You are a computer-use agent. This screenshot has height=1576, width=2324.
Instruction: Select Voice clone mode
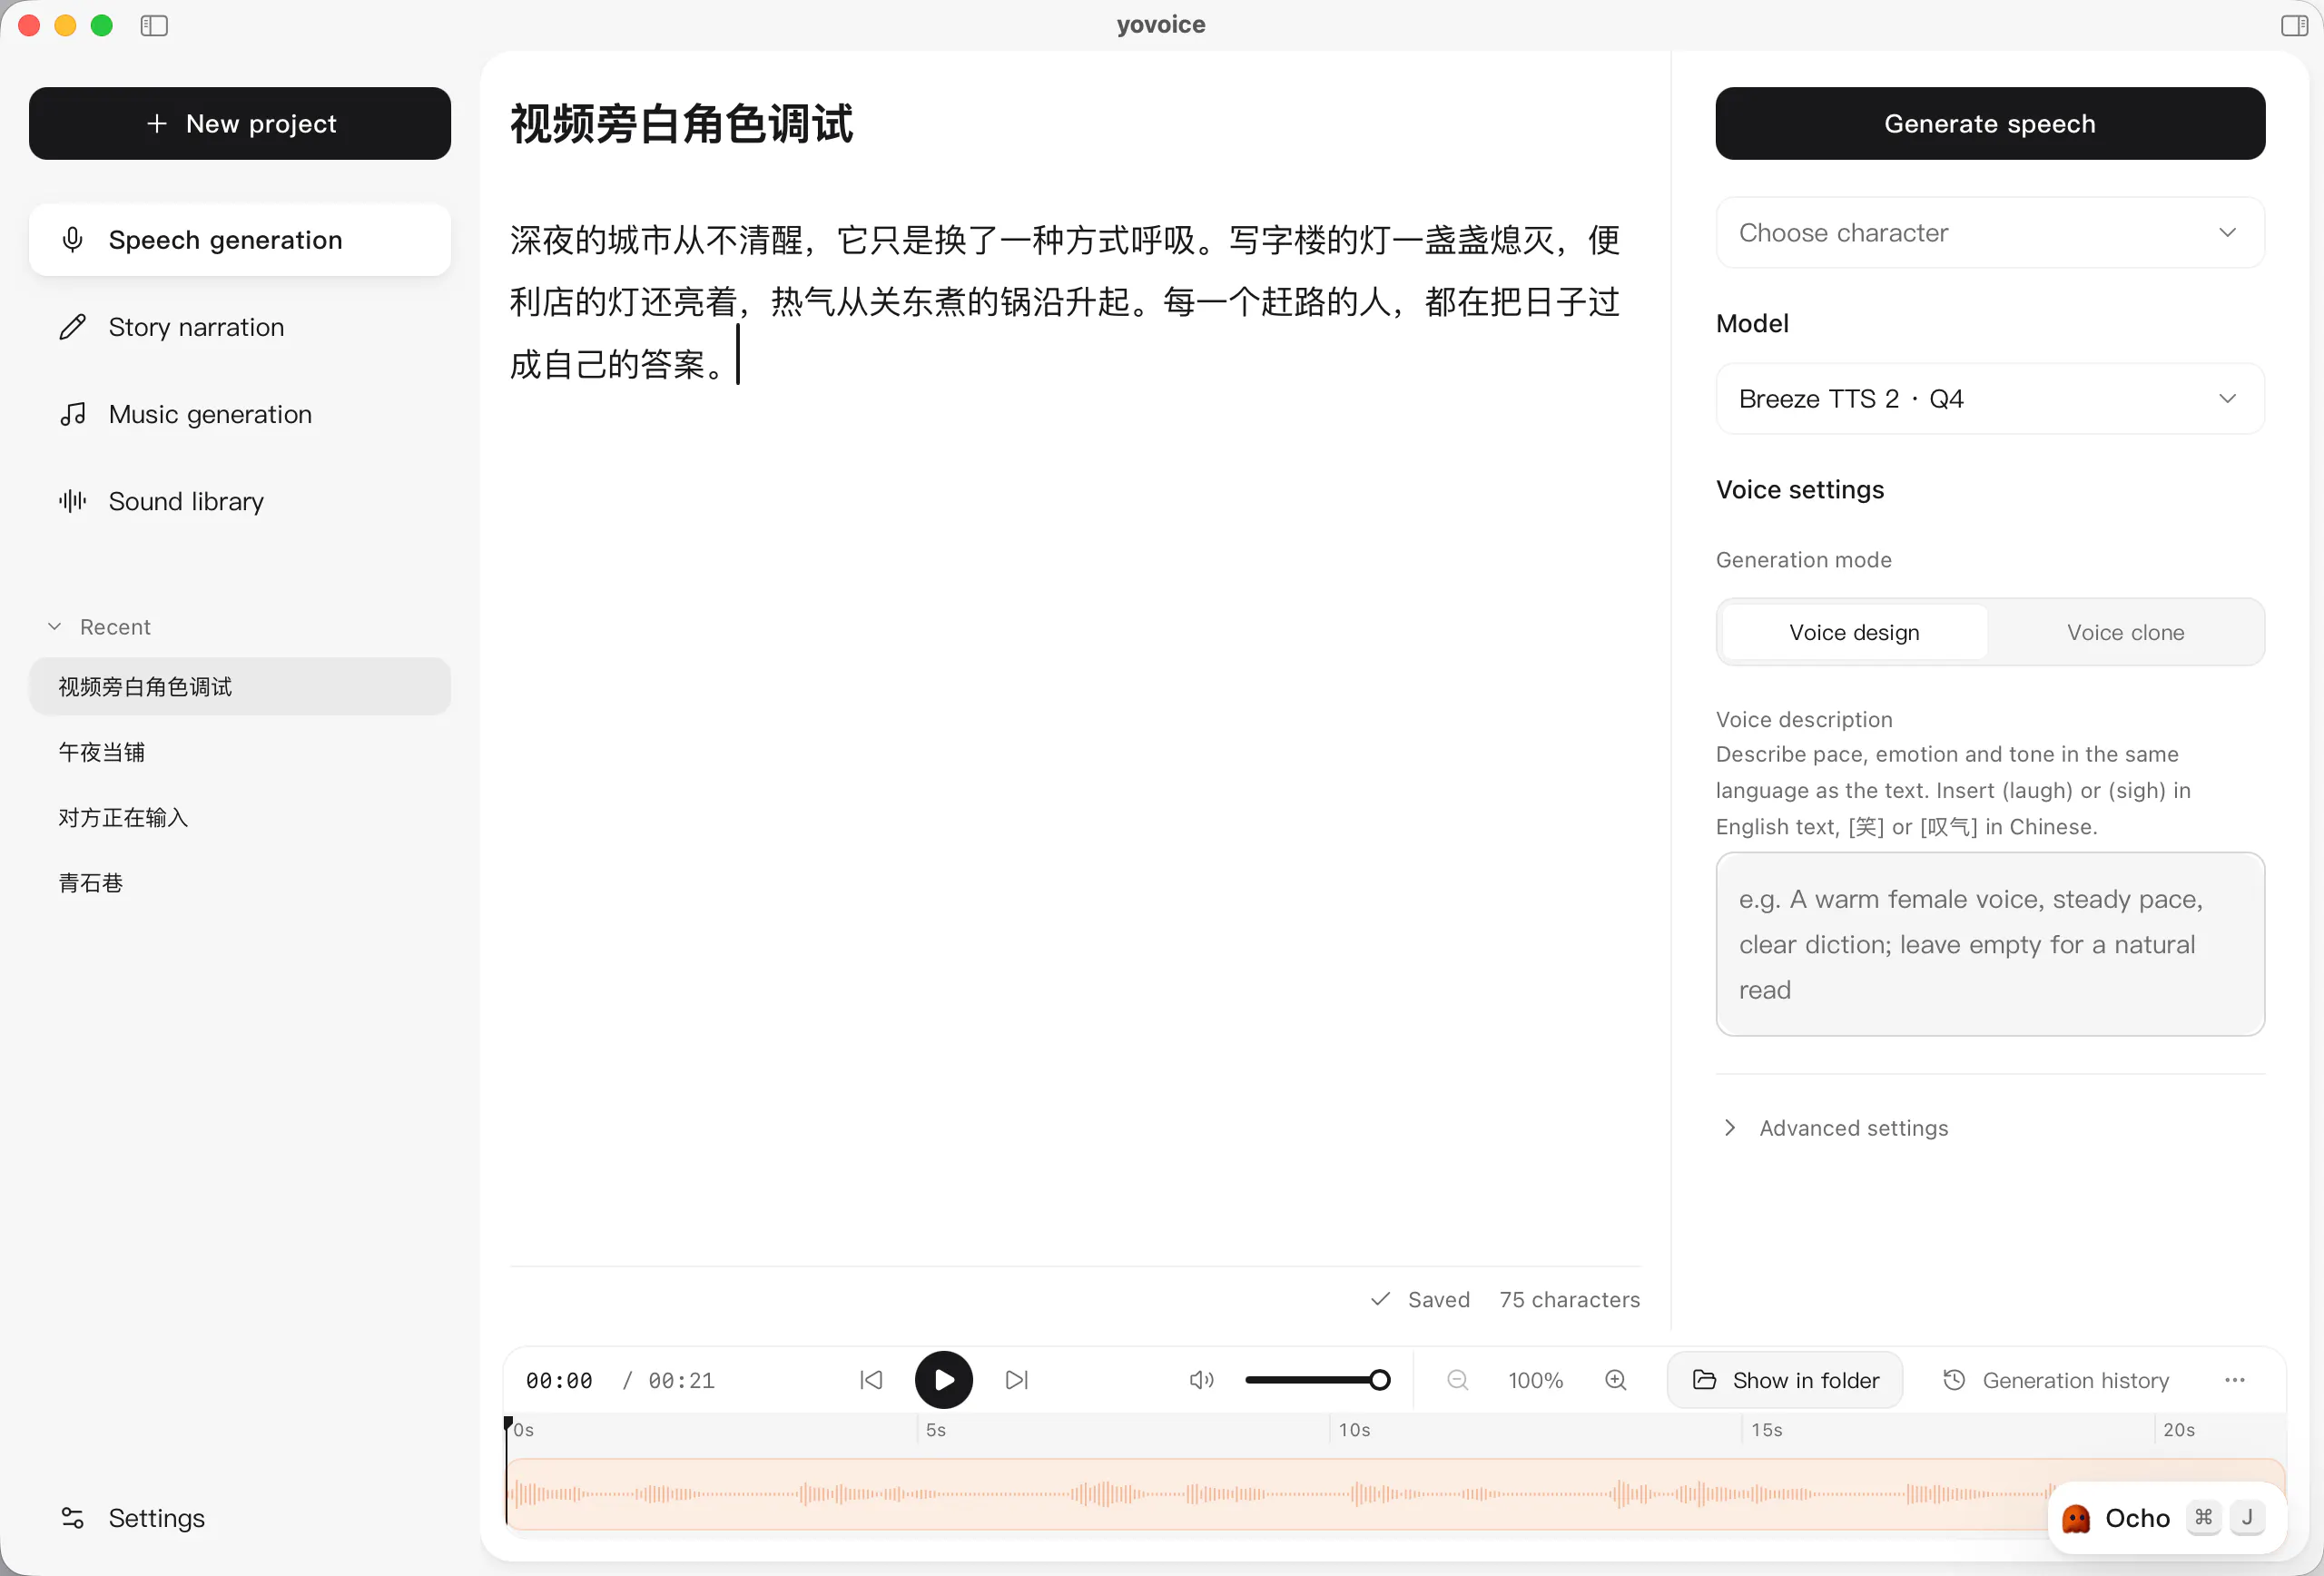point(2125,632)
